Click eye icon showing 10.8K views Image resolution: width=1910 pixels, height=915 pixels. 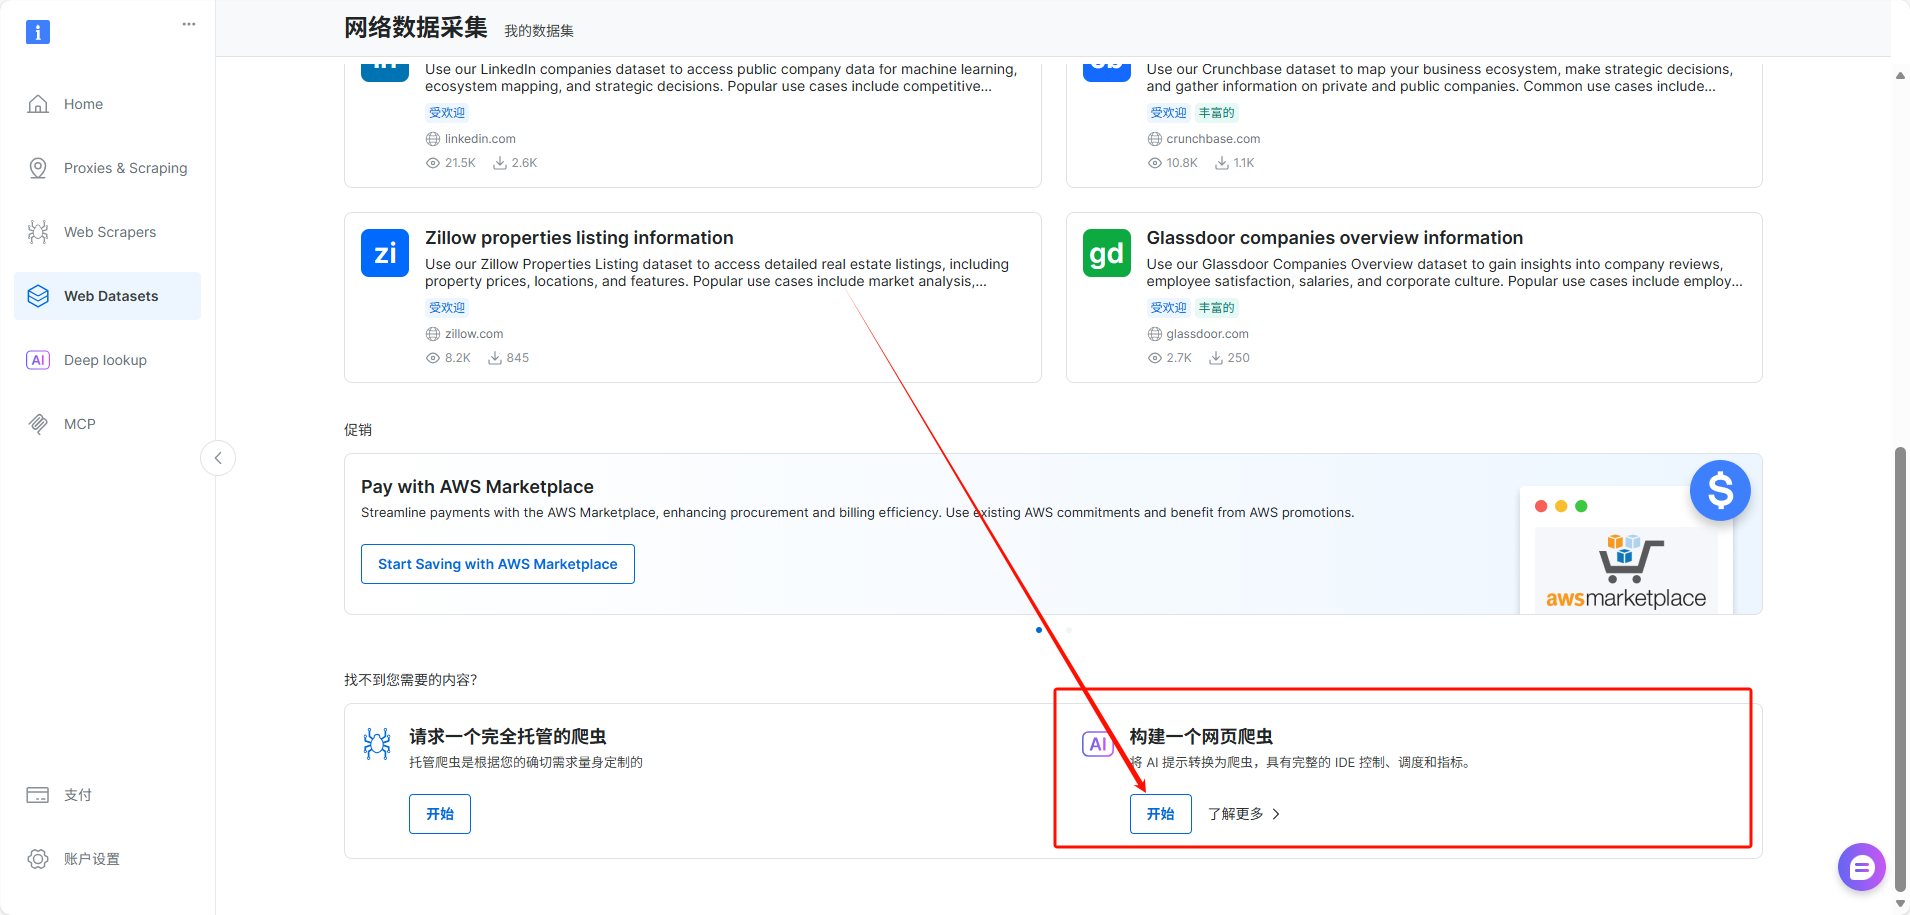click(1155, 163)
